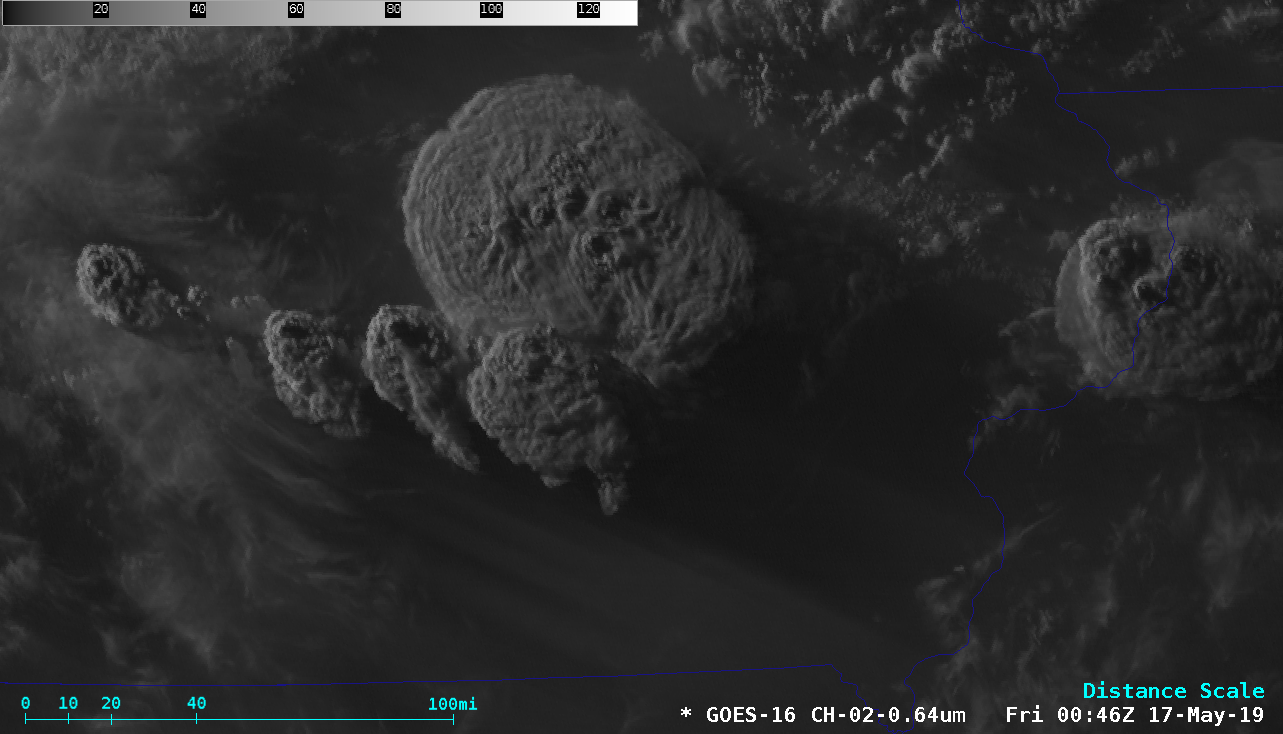The height and width of the screenshot is (734, 1283).
Task: Click the 40 tick label on color bar
Action: tap(198, 9)
